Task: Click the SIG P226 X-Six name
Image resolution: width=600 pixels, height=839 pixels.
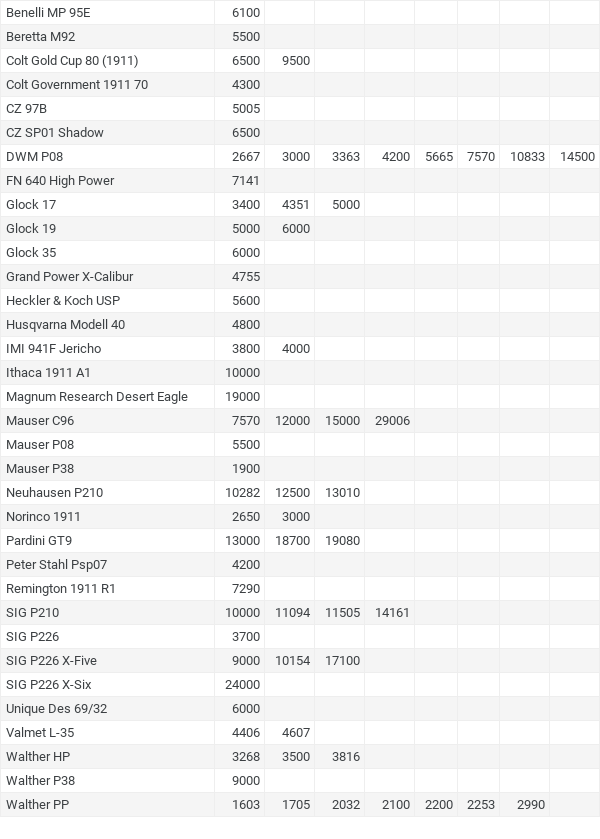Action: 49,685
